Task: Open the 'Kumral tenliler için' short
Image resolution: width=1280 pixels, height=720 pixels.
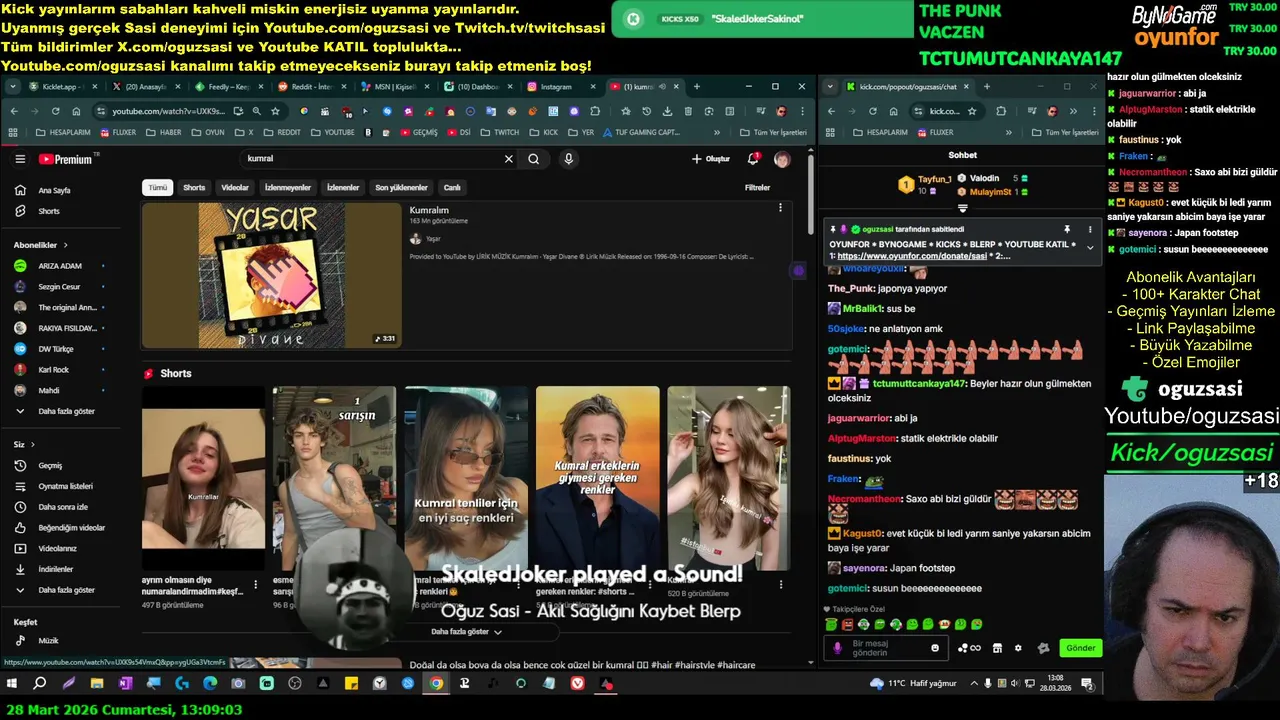Action: pos(467,478)
